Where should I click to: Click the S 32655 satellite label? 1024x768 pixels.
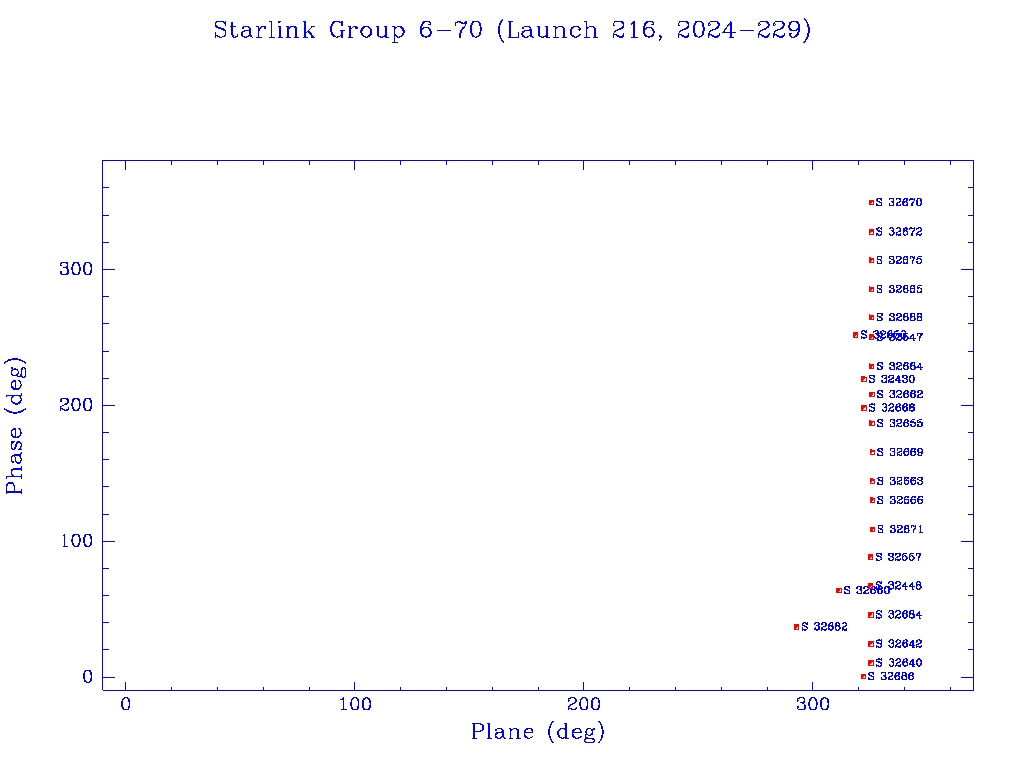tap(899, 424)
